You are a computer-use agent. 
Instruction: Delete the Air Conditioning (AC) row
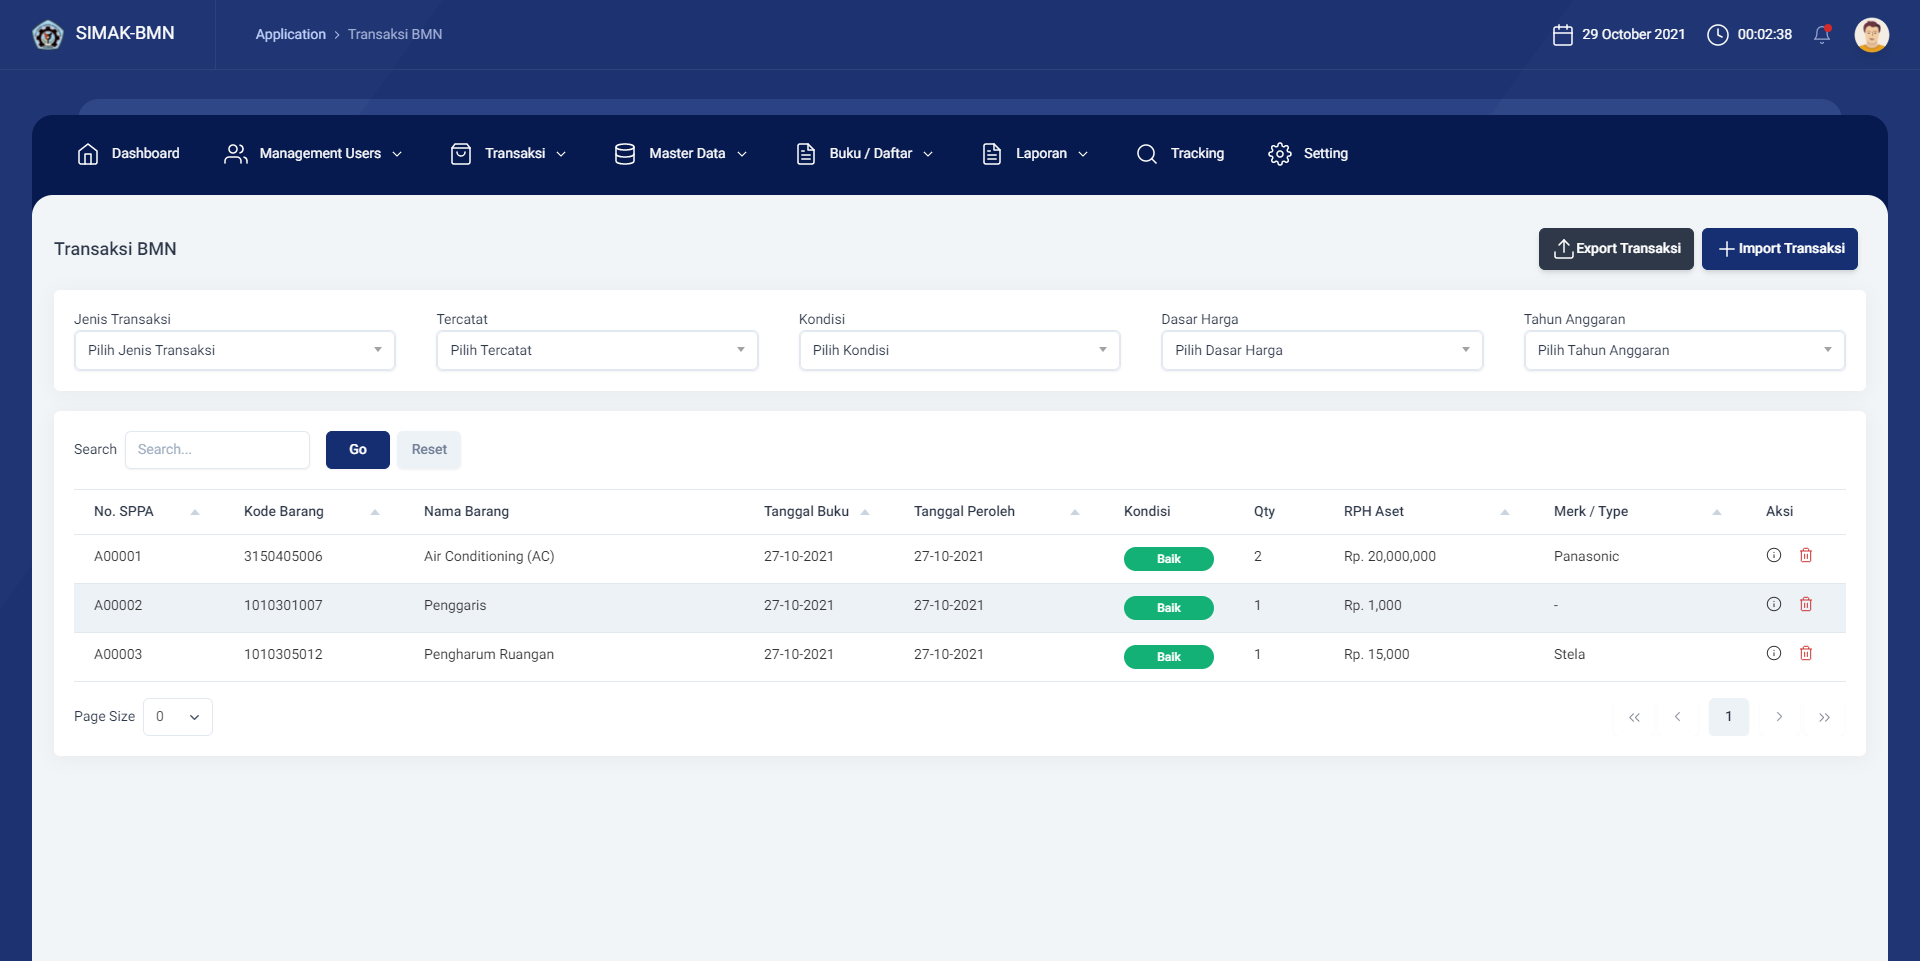1806,556
